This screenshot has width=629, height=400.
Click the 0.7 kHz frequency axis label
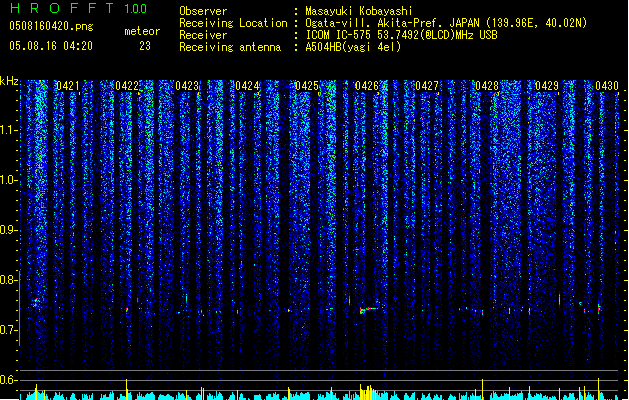coord(8,330)
